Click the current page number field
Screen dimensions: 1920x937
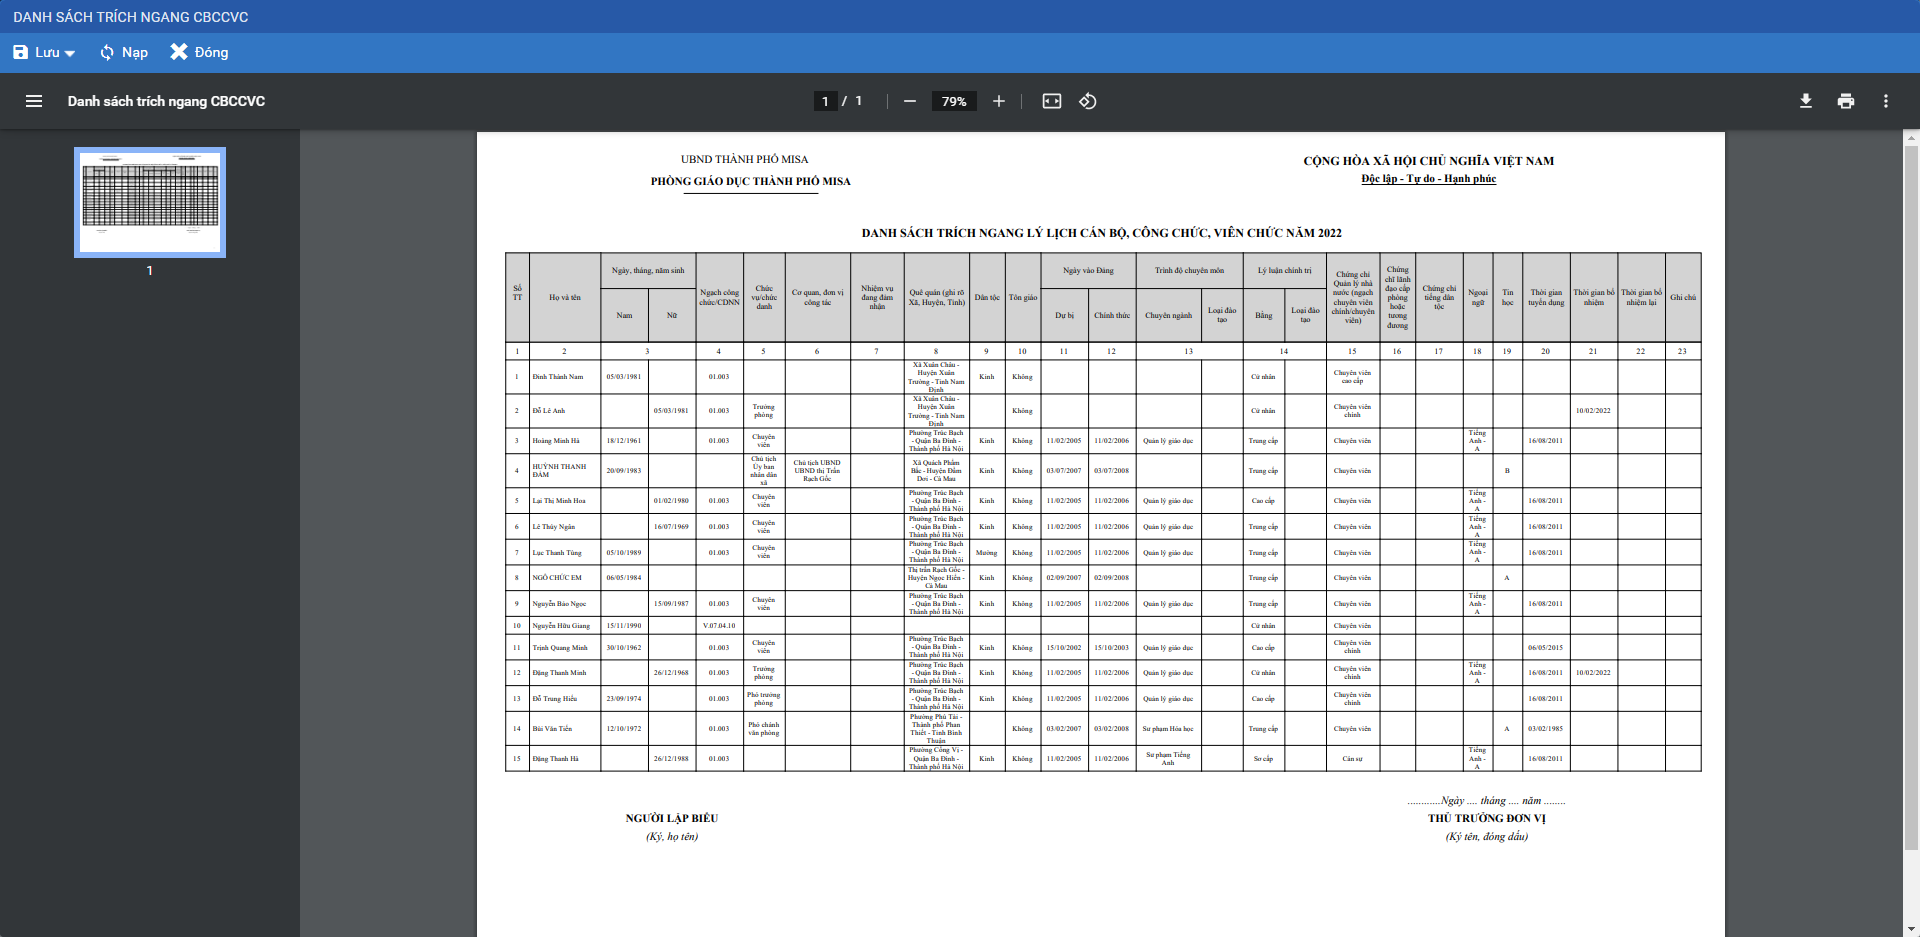(825, 101)
